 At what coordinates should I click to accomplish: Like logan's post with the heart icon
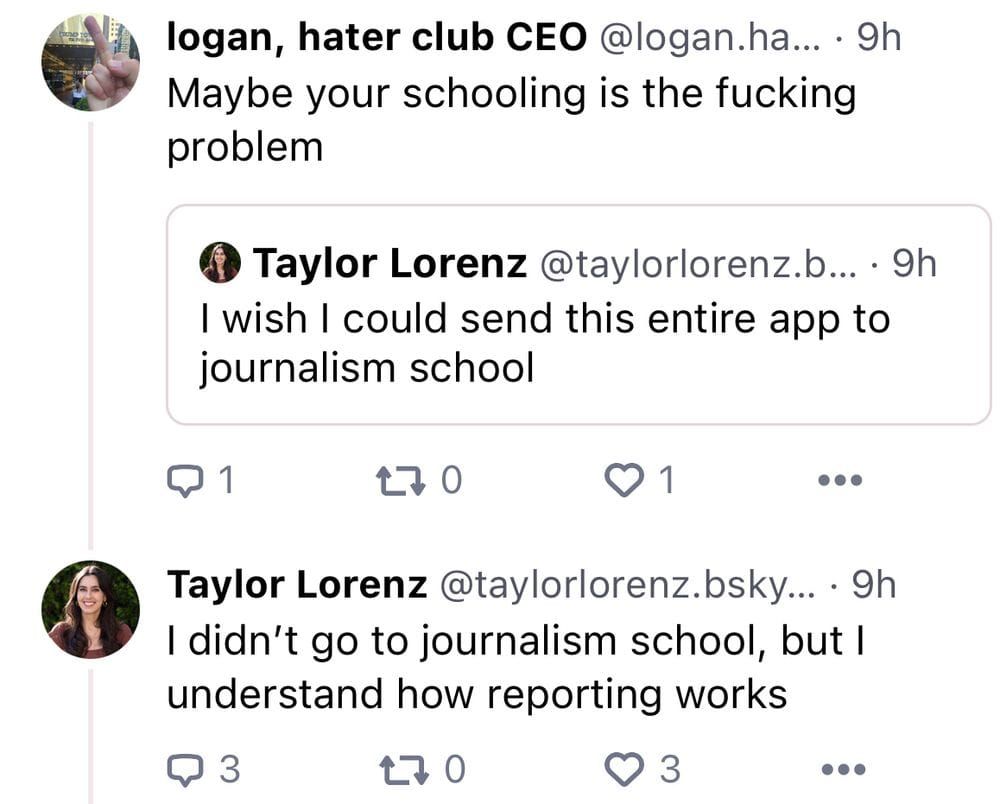pos(624,479)
